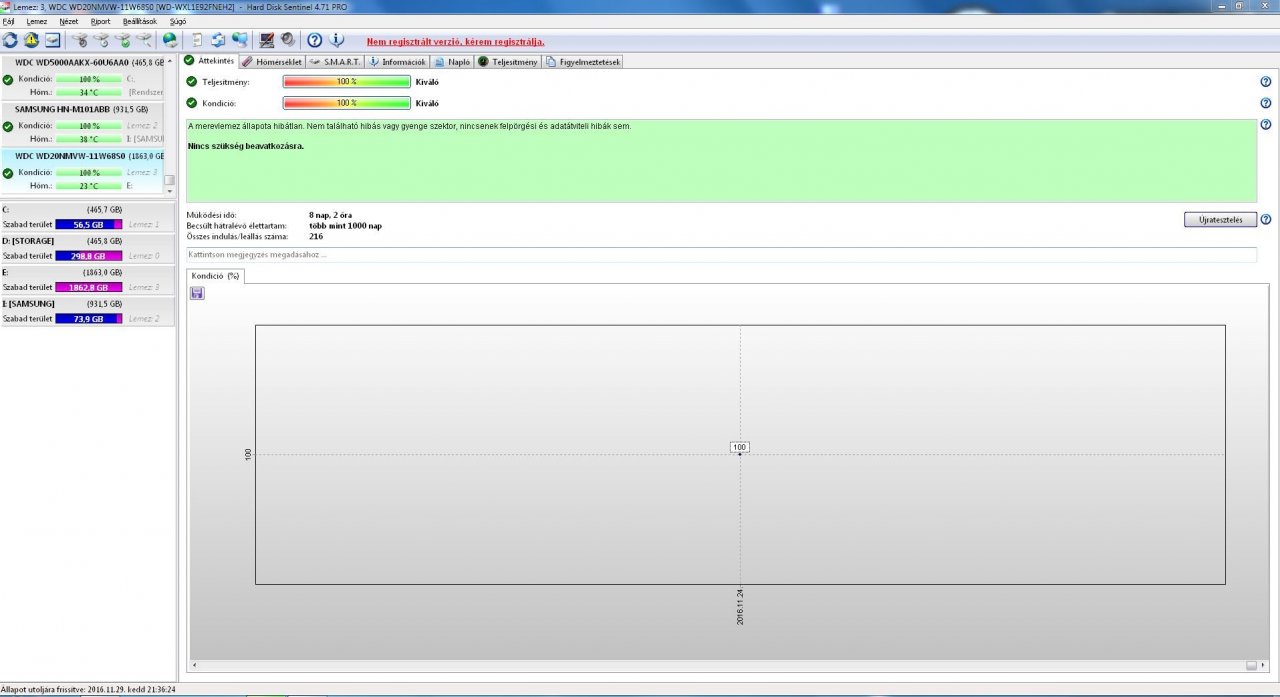
Task: Click the disk list scroll up arrow
Action: click(170, 61)
